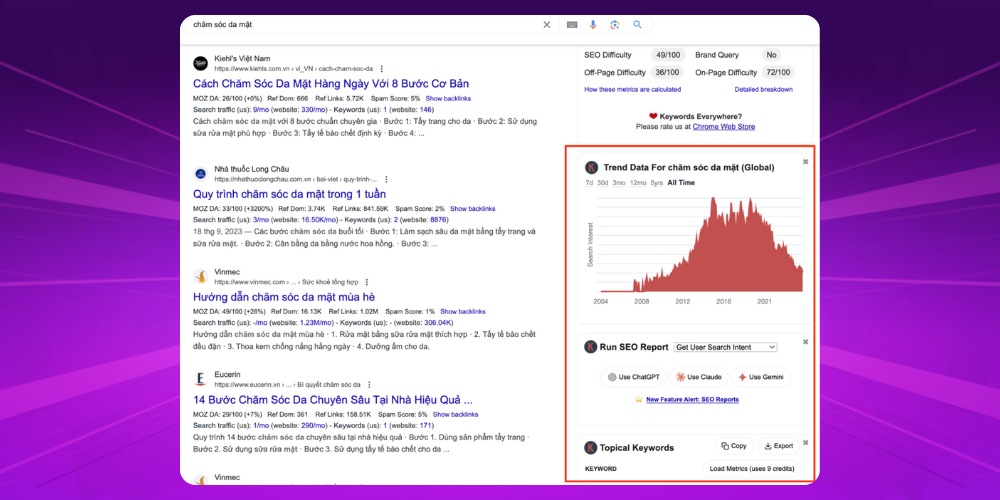1000x500 pixels.
Task: Click the 306.04K website keywords link
Action: [438, 323]
